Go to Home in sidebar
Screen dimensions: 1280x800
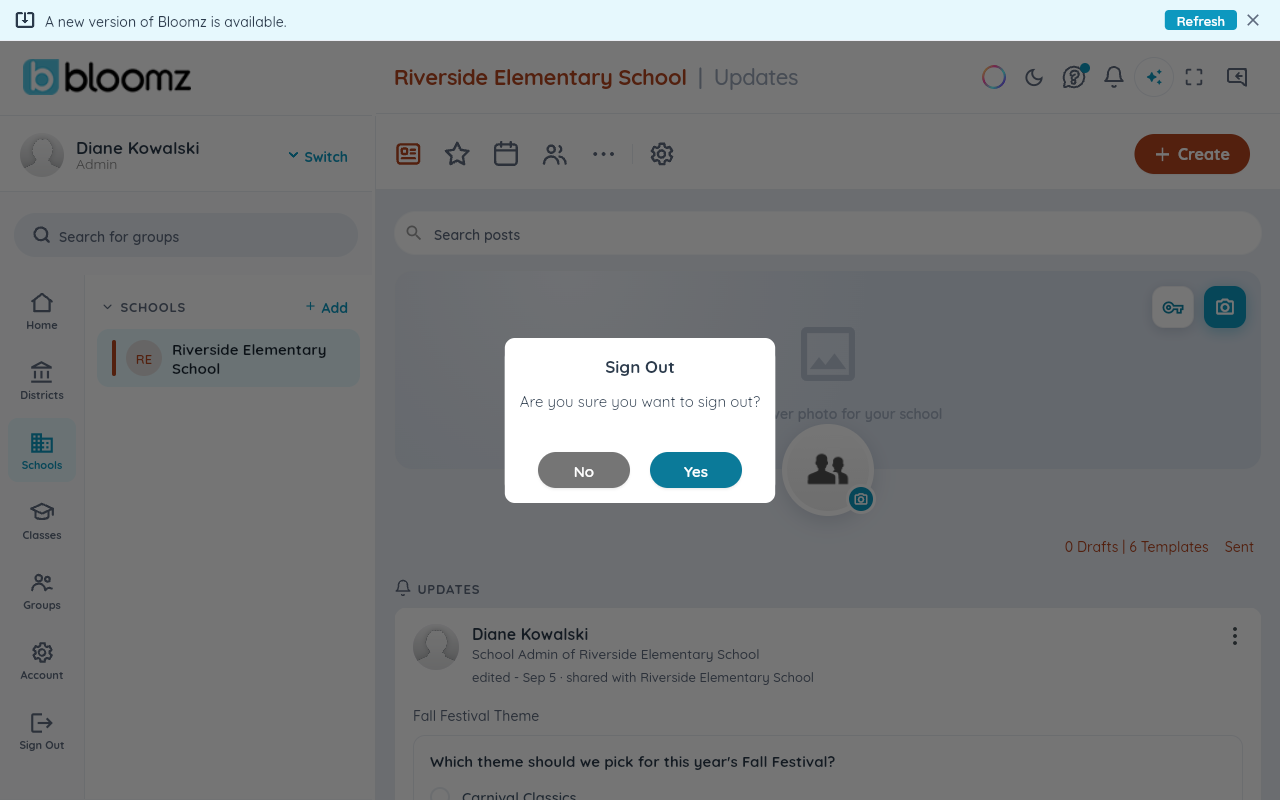(42, 311)
